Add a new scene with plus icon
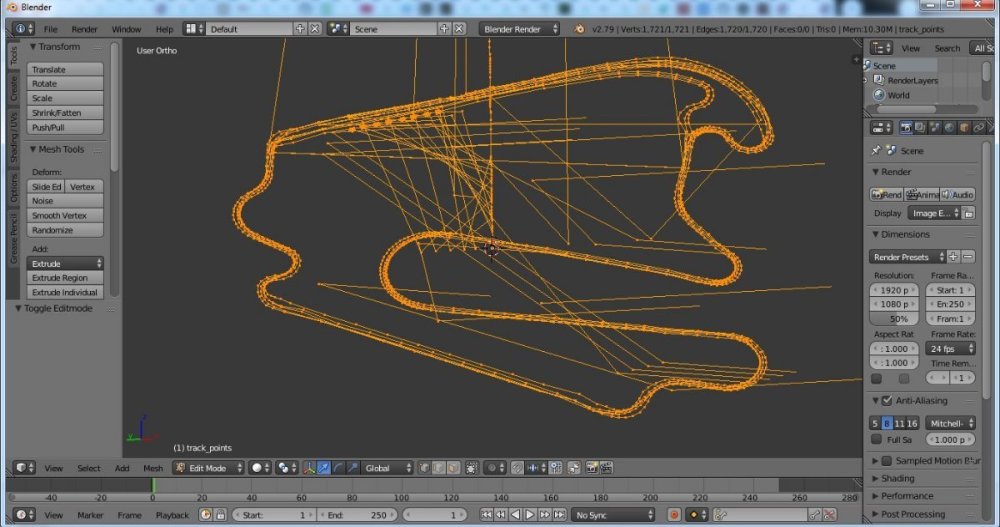 [445, 29]
